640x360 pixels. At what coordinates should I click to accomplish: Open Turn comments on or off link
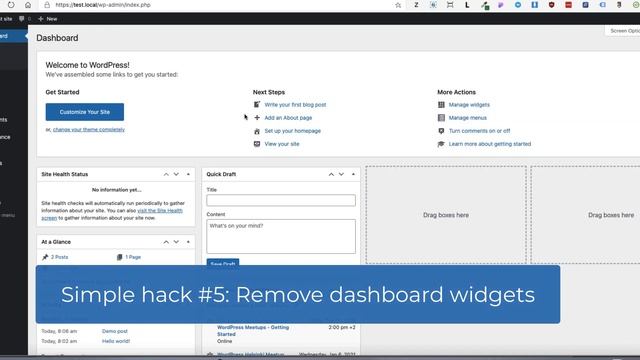tap(480, 131)
